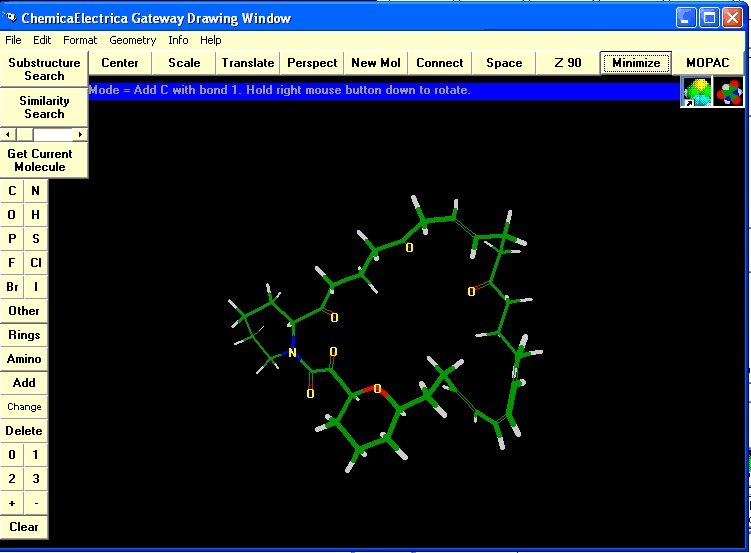Click the mode status message bar
This screenshot has height=553, width=751.
click(384, 90)
